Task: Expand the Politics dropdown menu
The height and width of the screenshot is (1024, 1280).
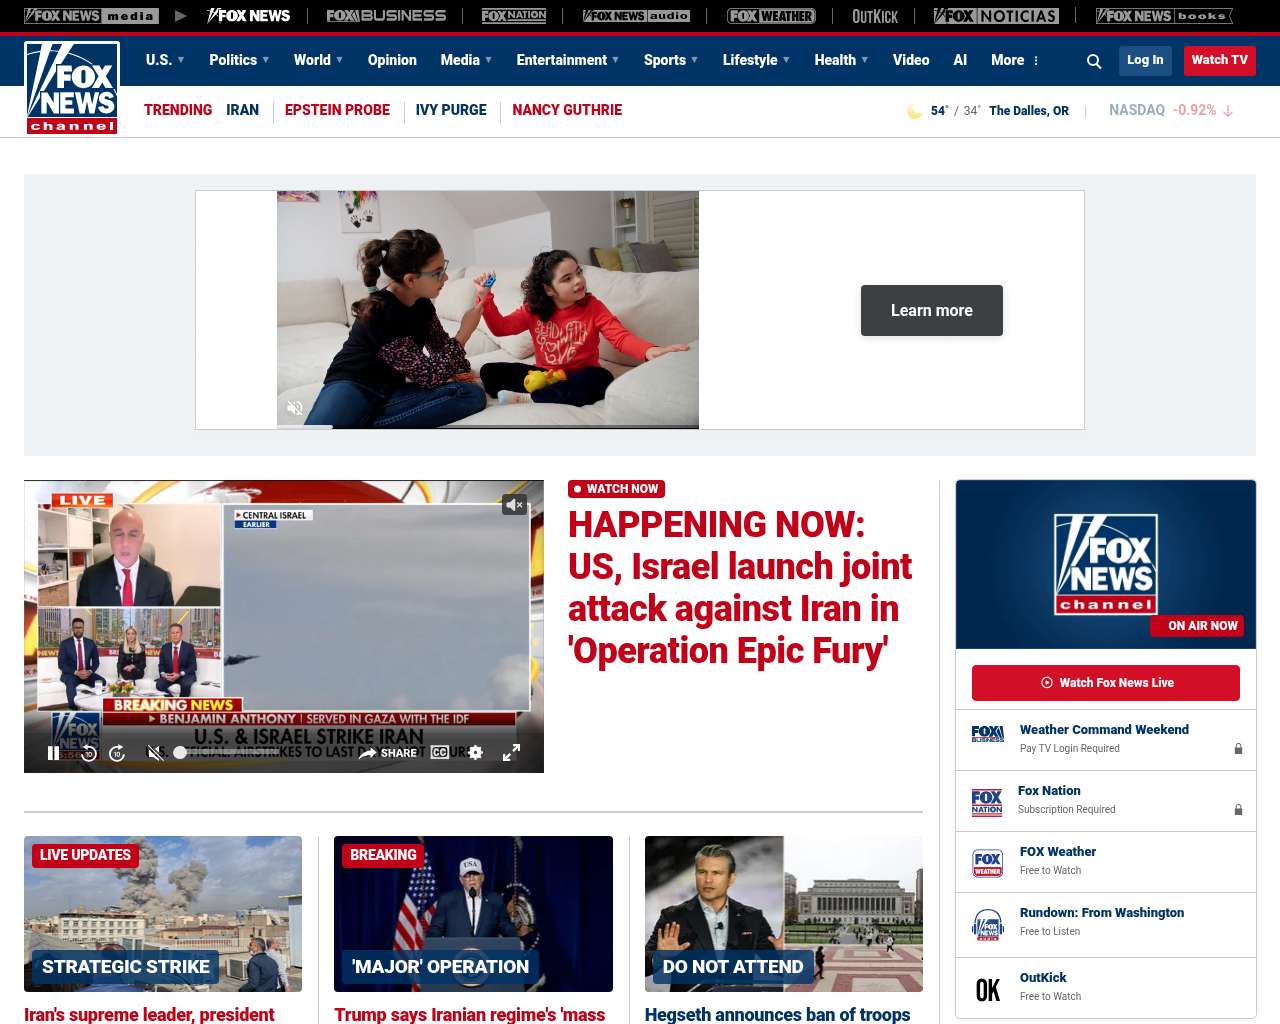Action: [239, 60]
